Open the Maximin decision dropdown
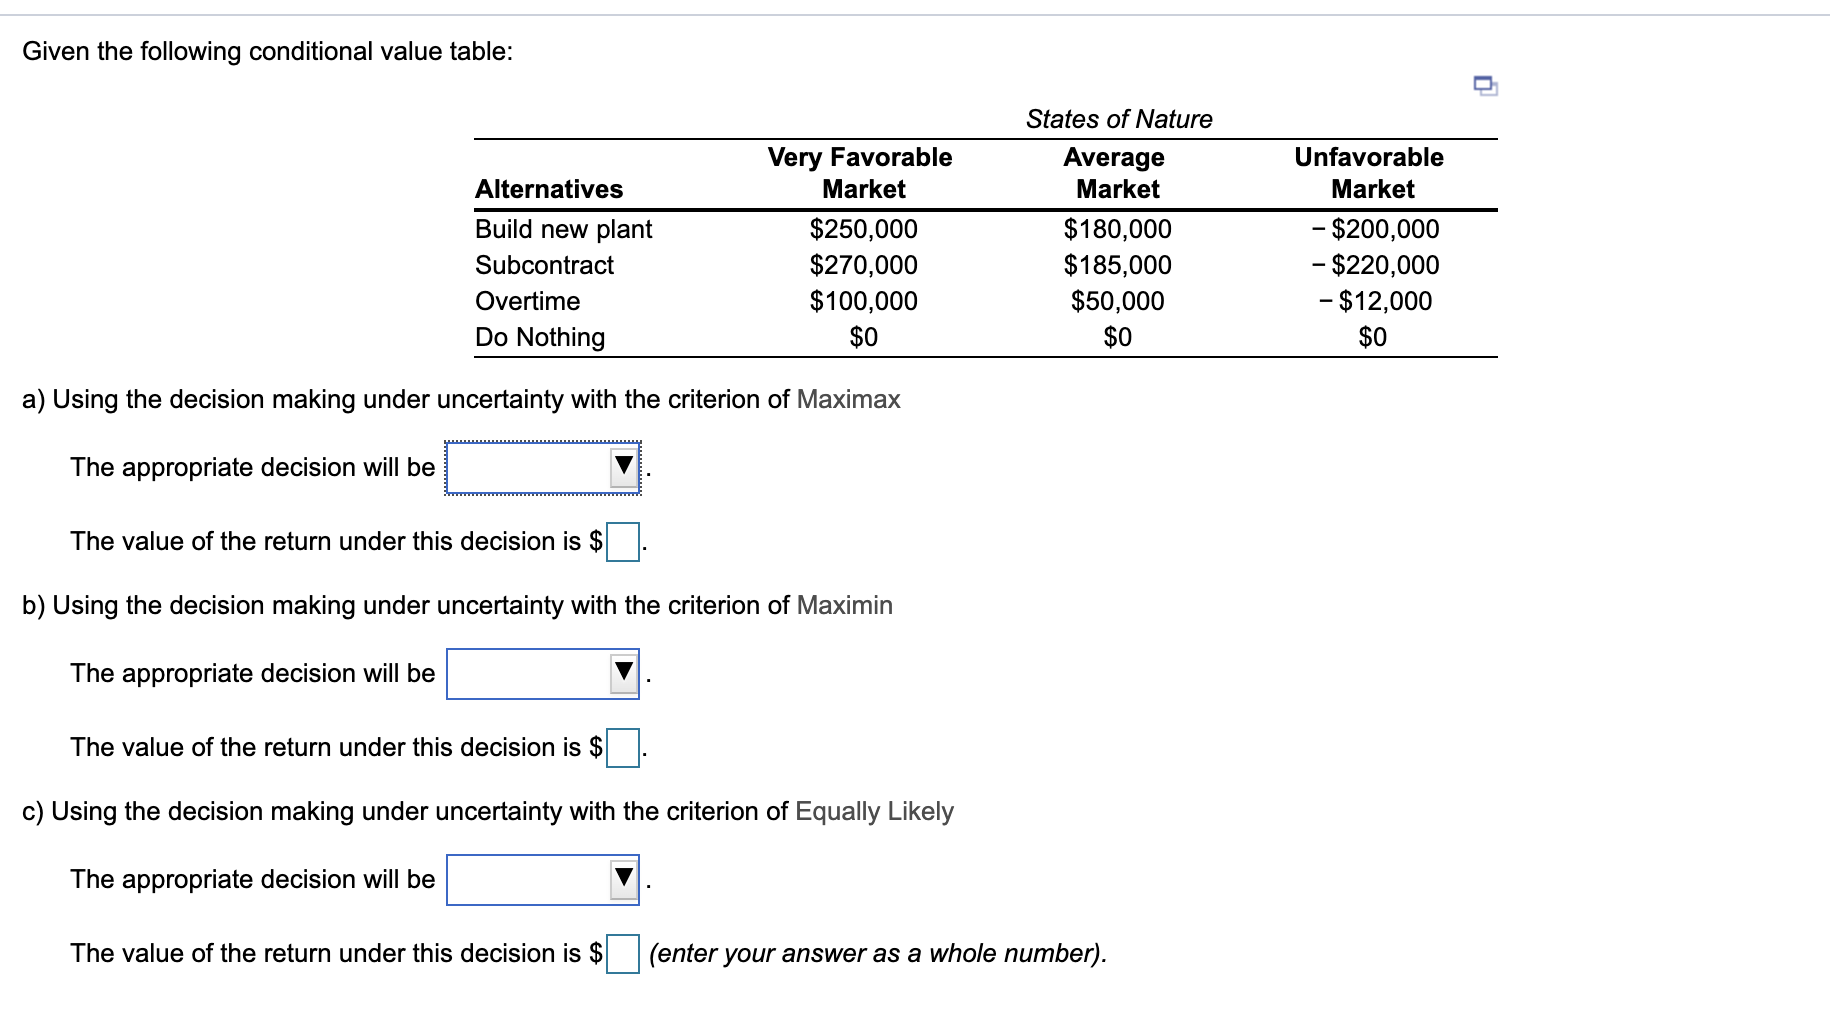Viewport: 1830px width, 1020px height. [540, 673]
